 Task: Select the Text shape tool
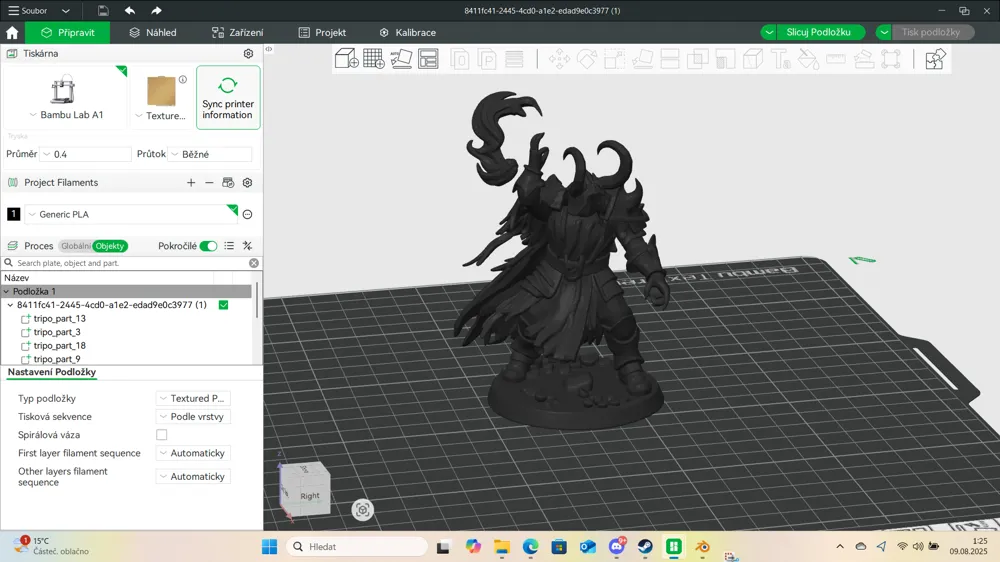tap(781, 59)
